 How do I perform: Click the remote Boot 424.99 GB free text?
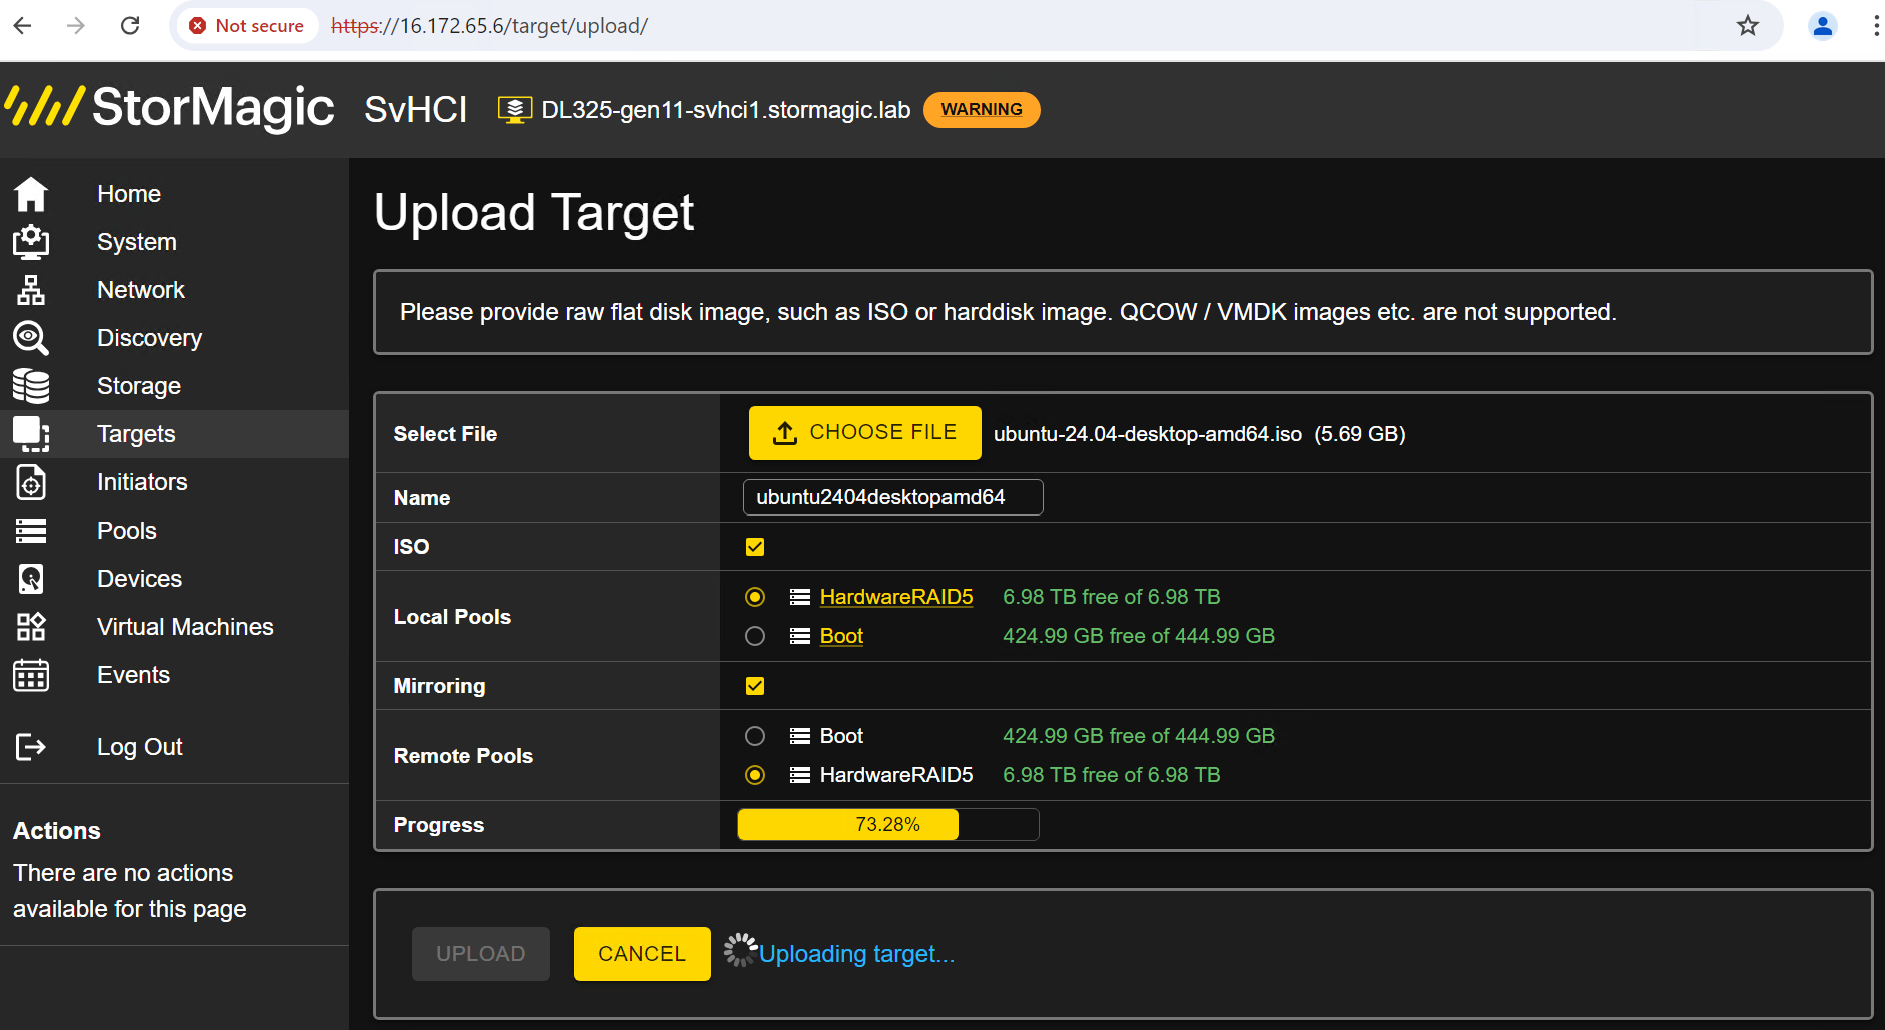(1139, 736)
